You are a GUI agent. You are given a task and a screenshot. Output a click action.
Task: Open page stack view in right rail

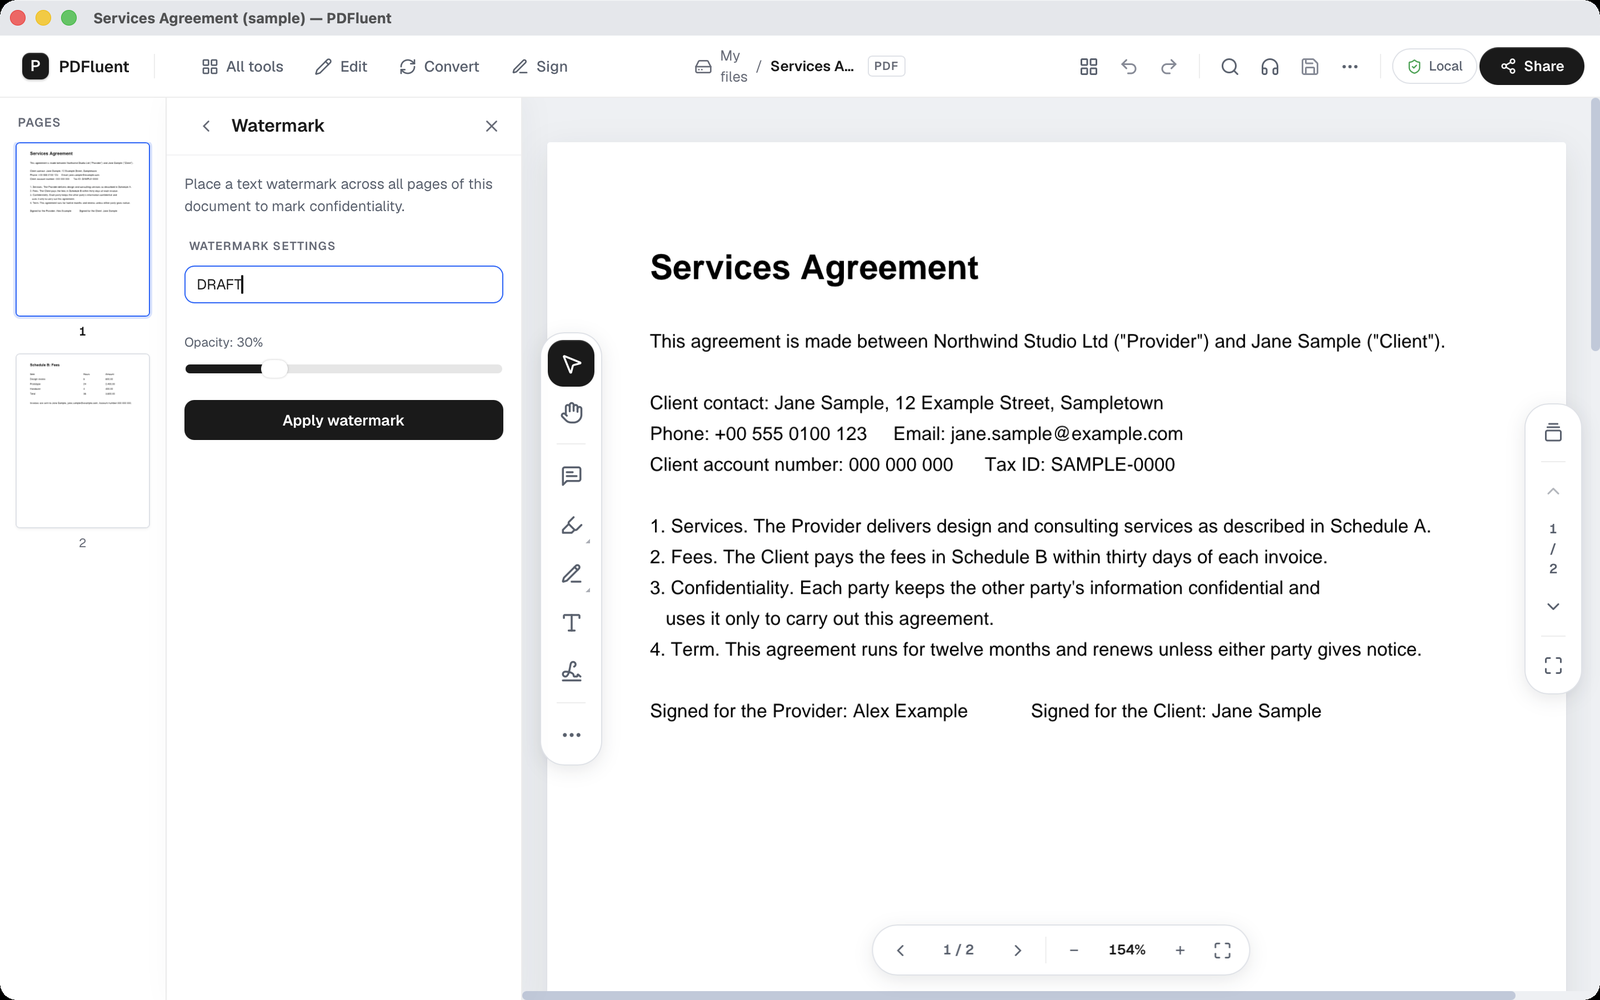point(1553,432)
